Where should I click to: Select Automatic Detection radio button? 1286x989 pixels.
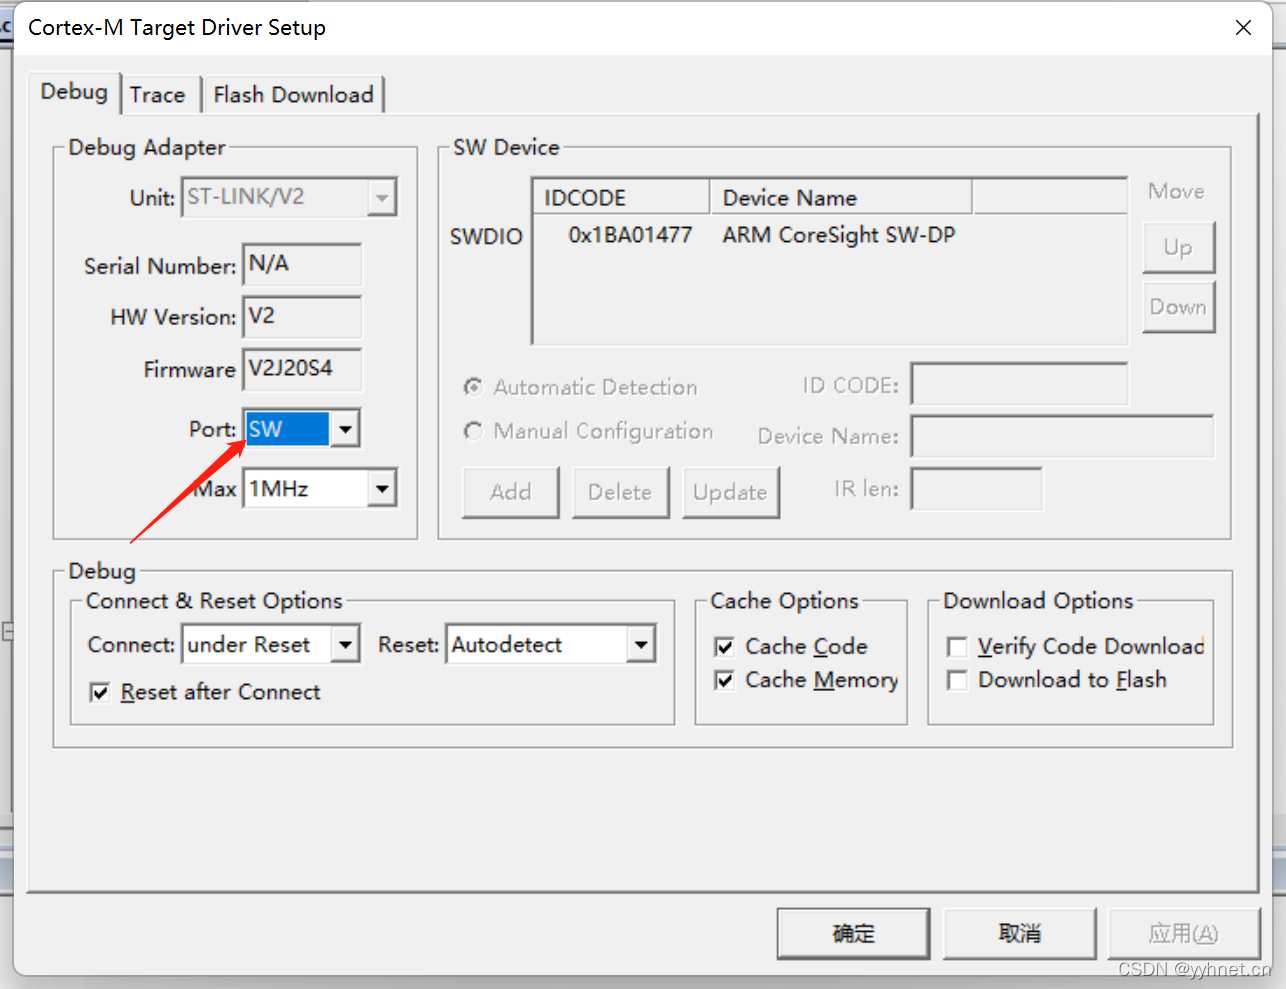[473, 387]
